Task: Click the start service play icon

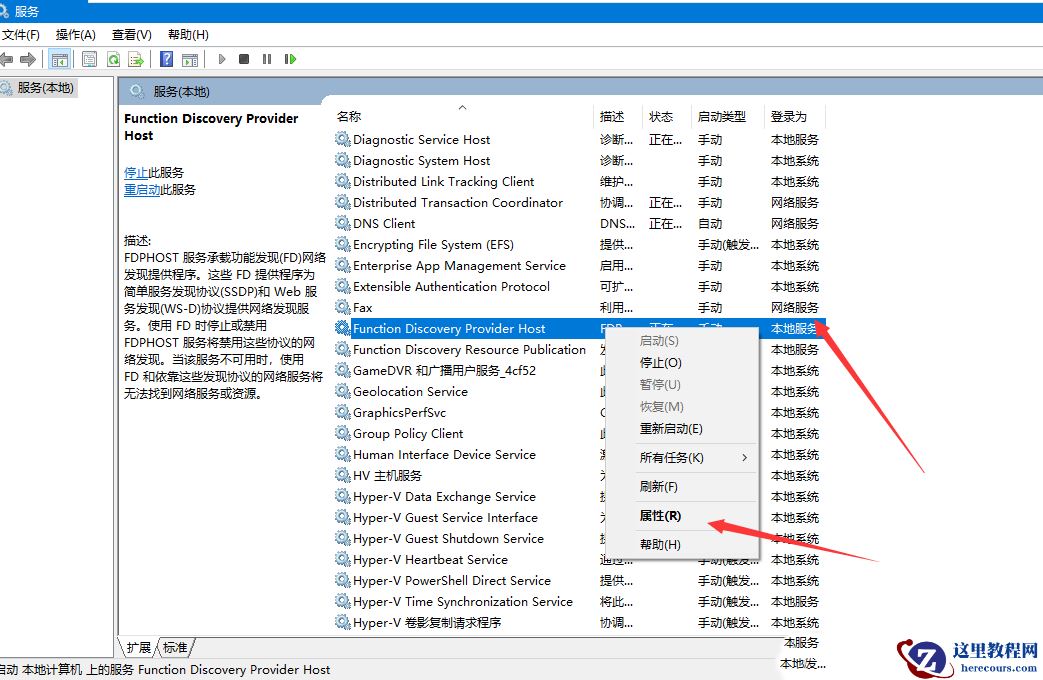Action: tap(222, 59)
